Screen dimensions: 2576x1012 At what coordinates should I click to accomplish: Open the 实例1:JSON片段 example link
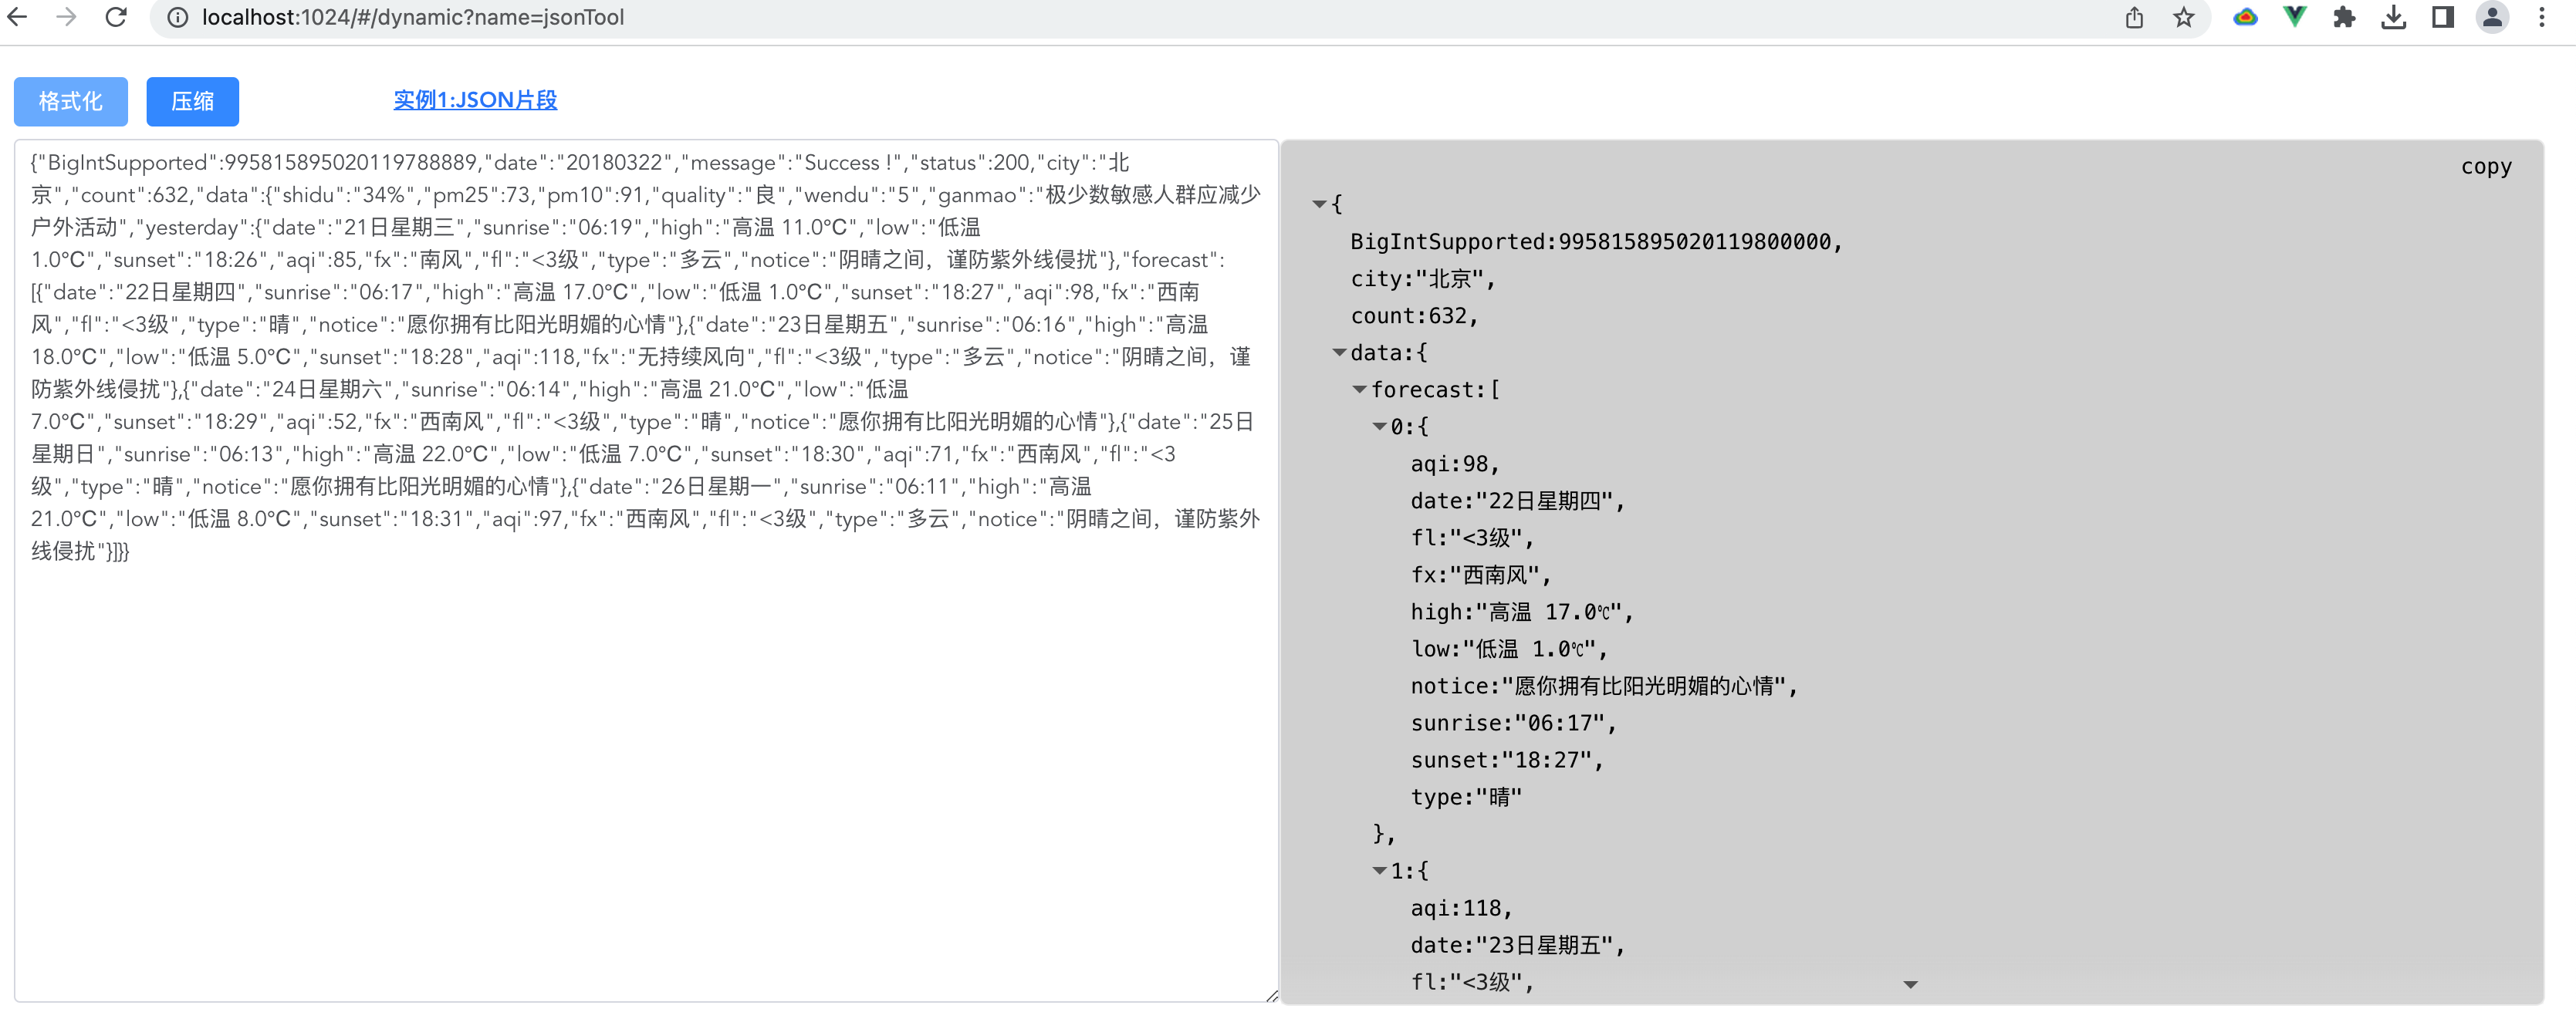[x=475, y=100]
